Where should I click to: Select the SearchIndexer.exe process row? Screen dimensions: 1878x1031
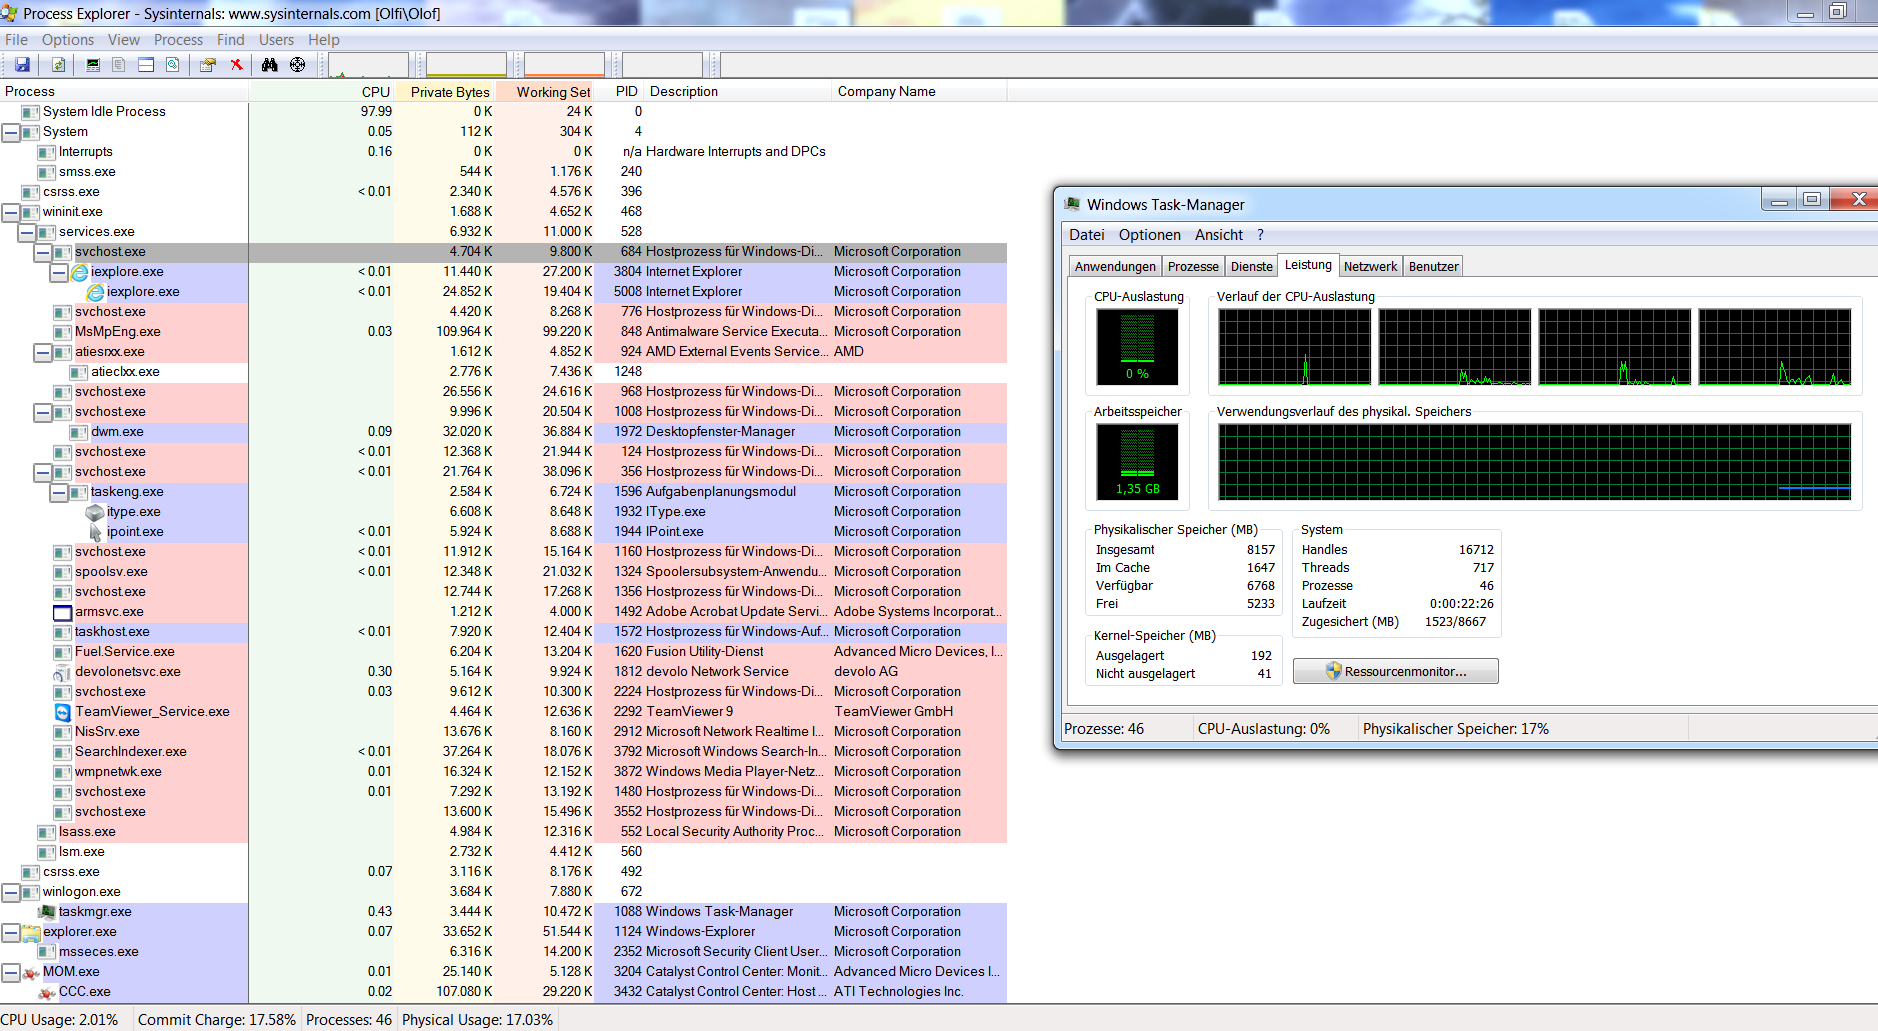[x=503, y=752]
